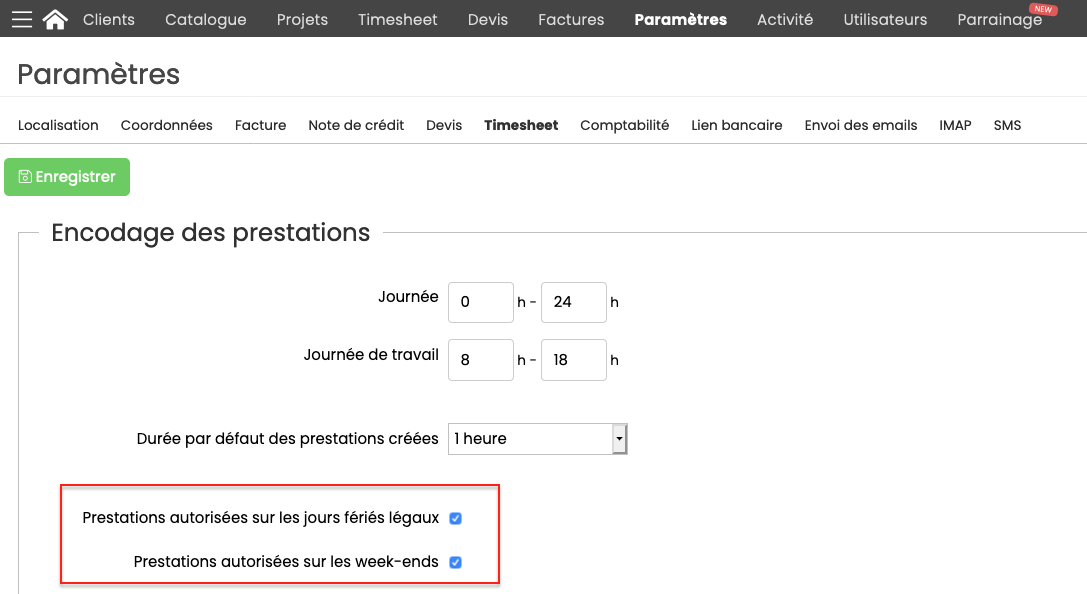Go to the home icon
This screenshot has height=594, width=1087.
pos(55,19)
